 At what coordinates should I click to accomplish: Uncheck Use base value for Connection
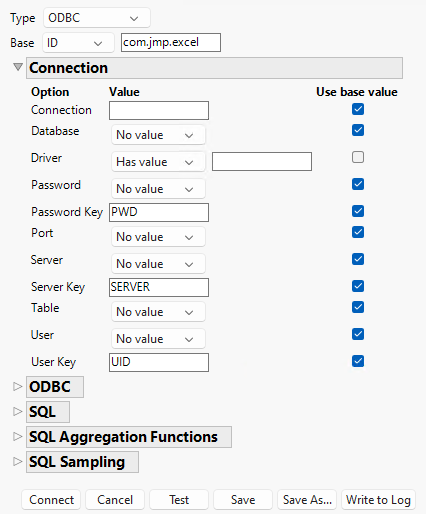pyautogui.click(x=358, y=109)
